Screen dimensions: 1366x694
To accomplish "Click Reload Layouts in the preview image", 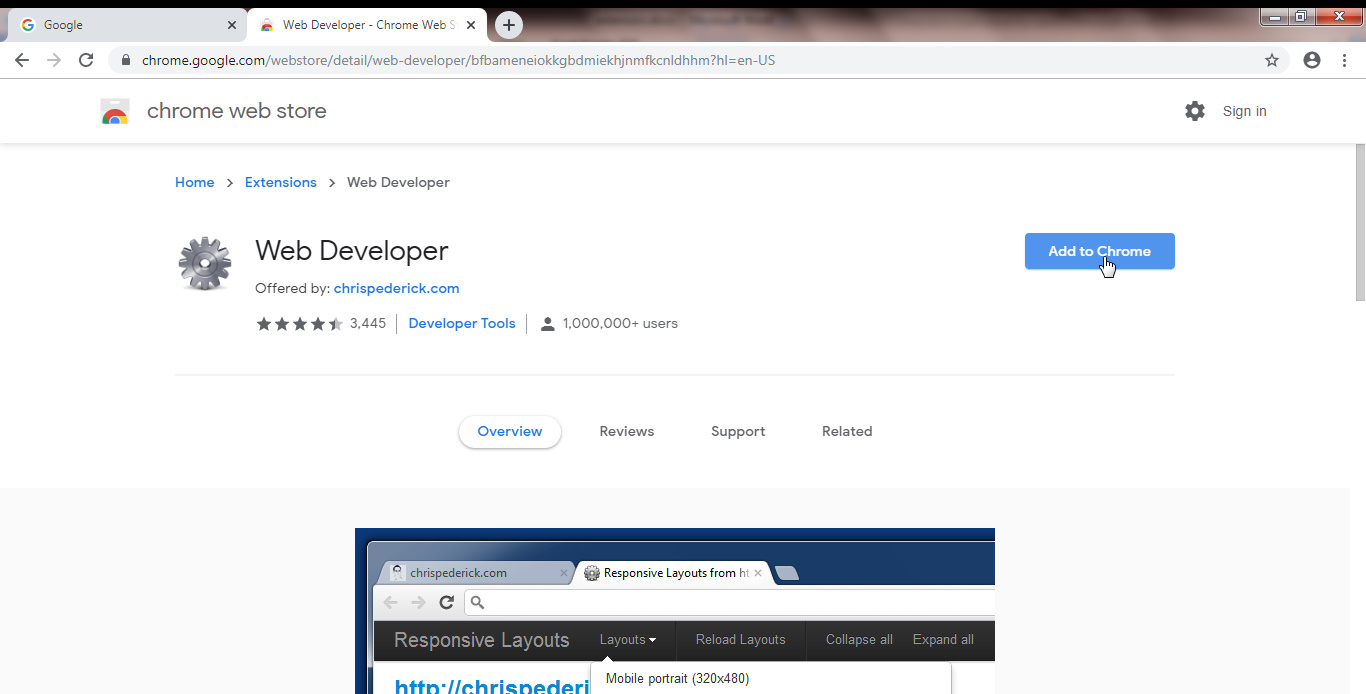I will point(741,640).
